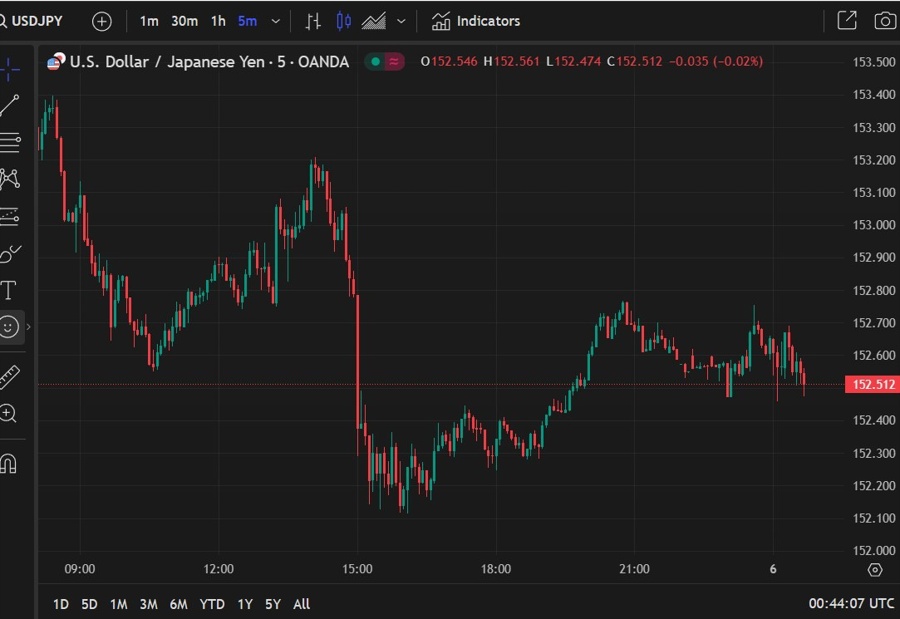Select the forecasting and measurement tool
This screenshot has width=900, height=619.
tap(10, 216)
